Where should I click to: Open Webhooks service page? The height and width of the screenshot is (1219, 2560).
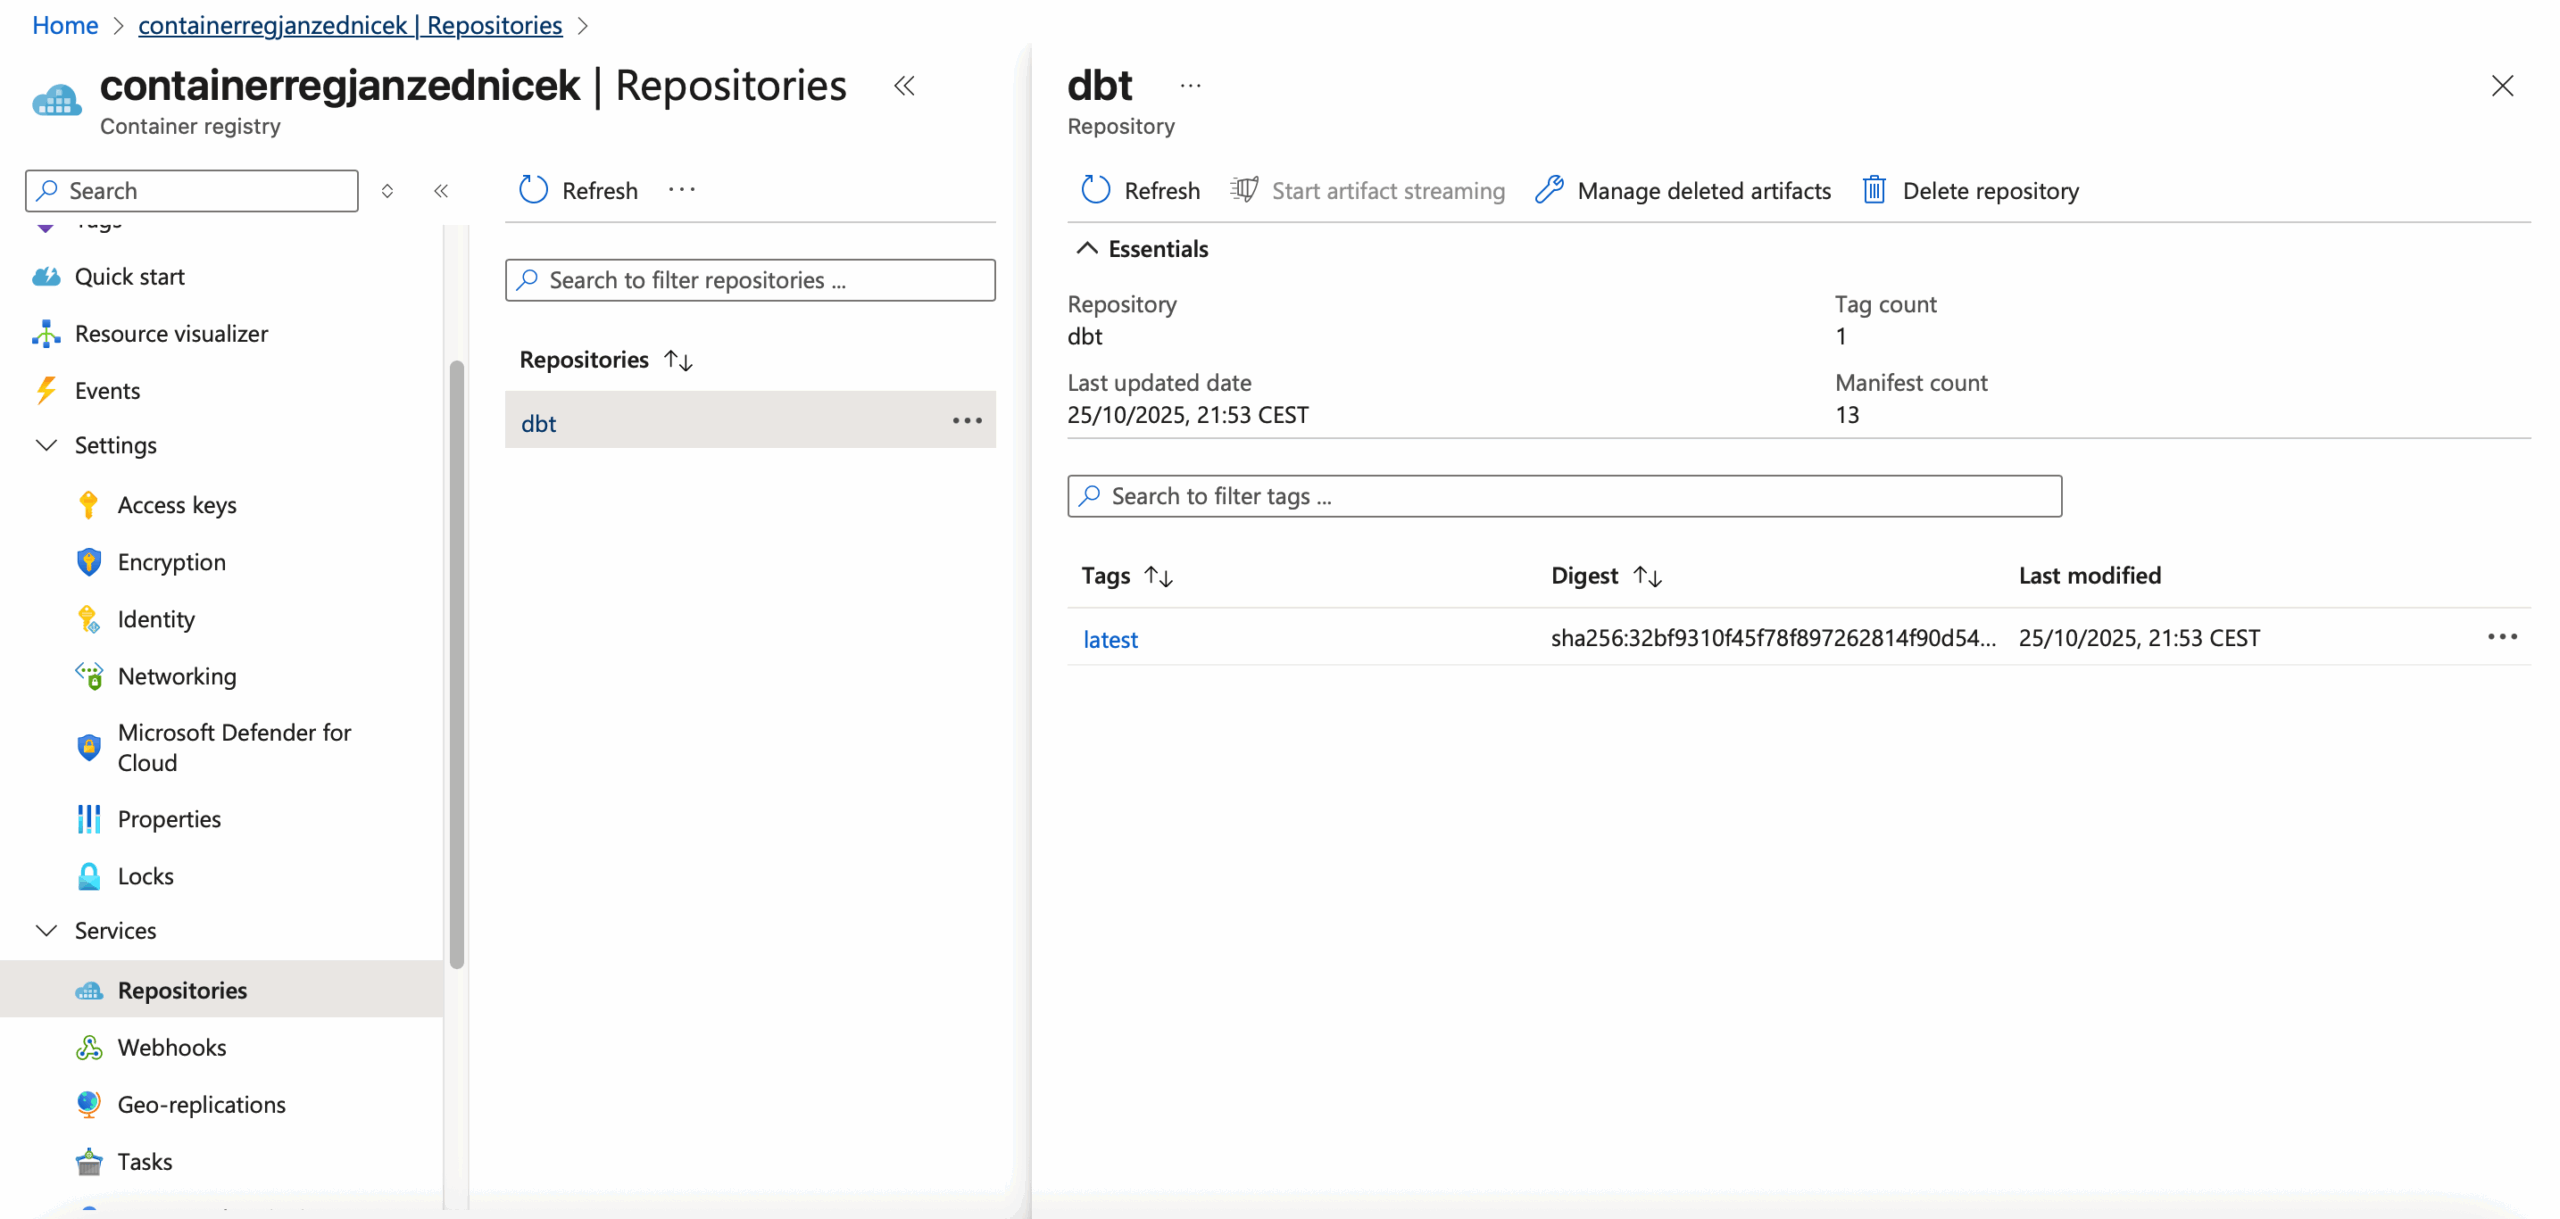[x=171, y=1047]
